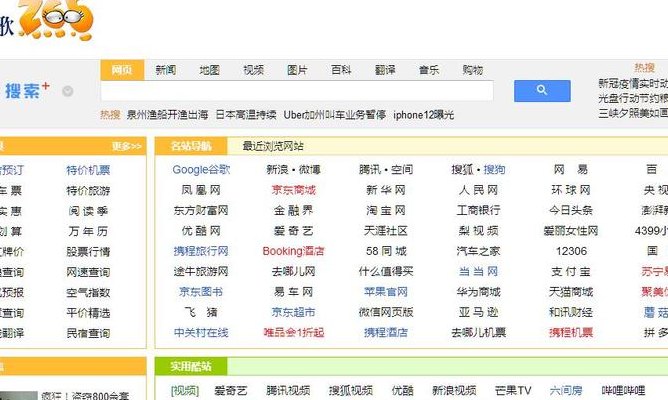Click 更多>> in the orange sidebar header
The image size is (668, 400).
coord(127,146)
